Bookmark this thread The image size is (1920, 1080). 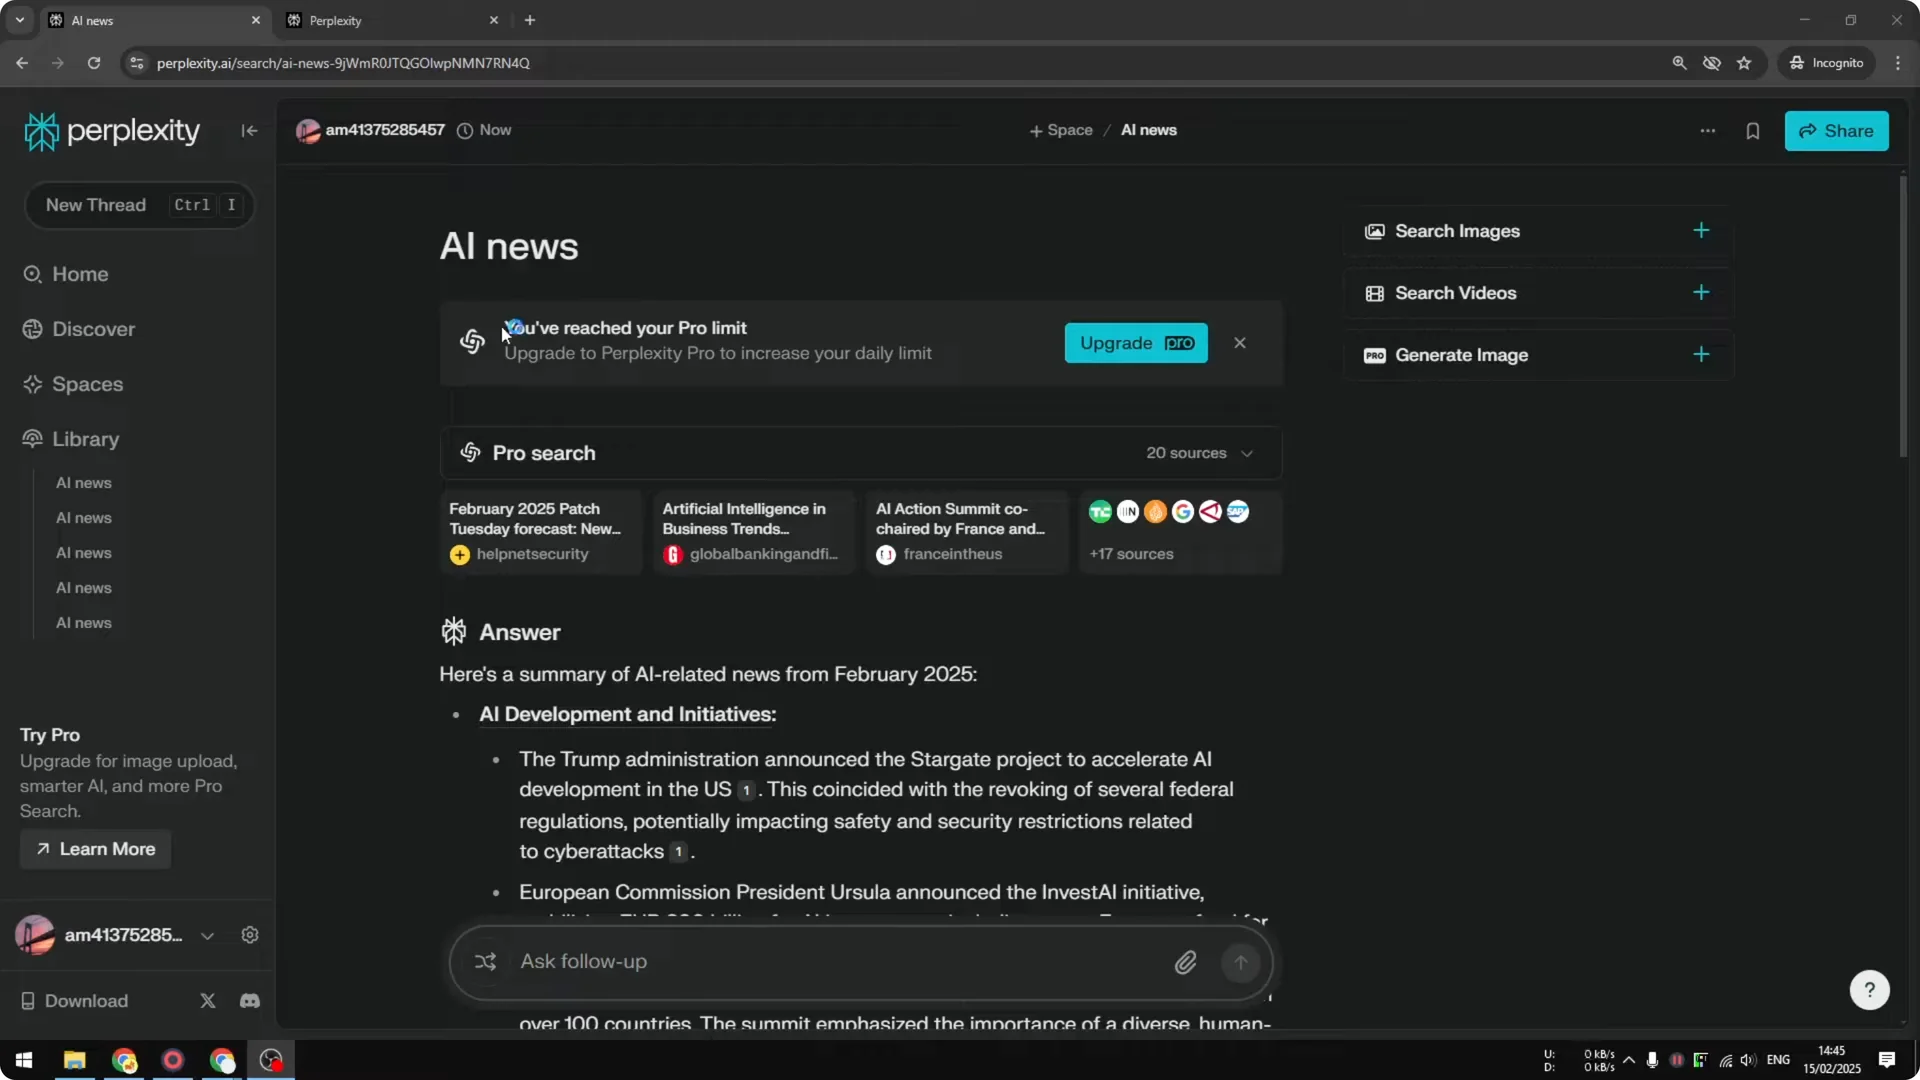click(x=1753, y=131)
